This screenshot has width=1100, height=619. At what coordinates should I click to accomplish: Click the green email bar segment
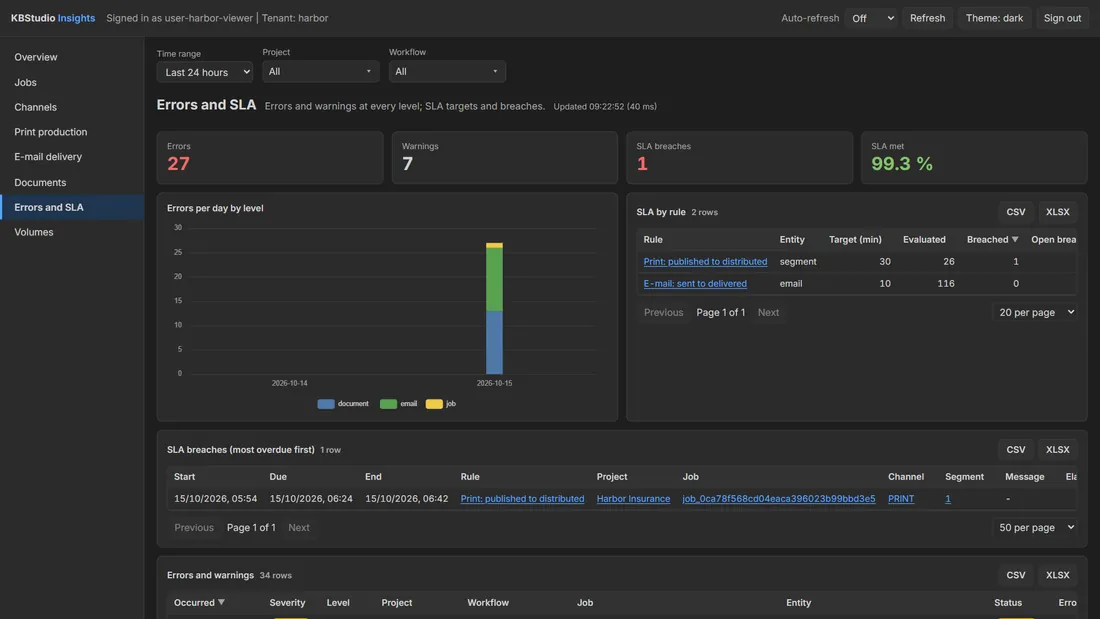494,279
